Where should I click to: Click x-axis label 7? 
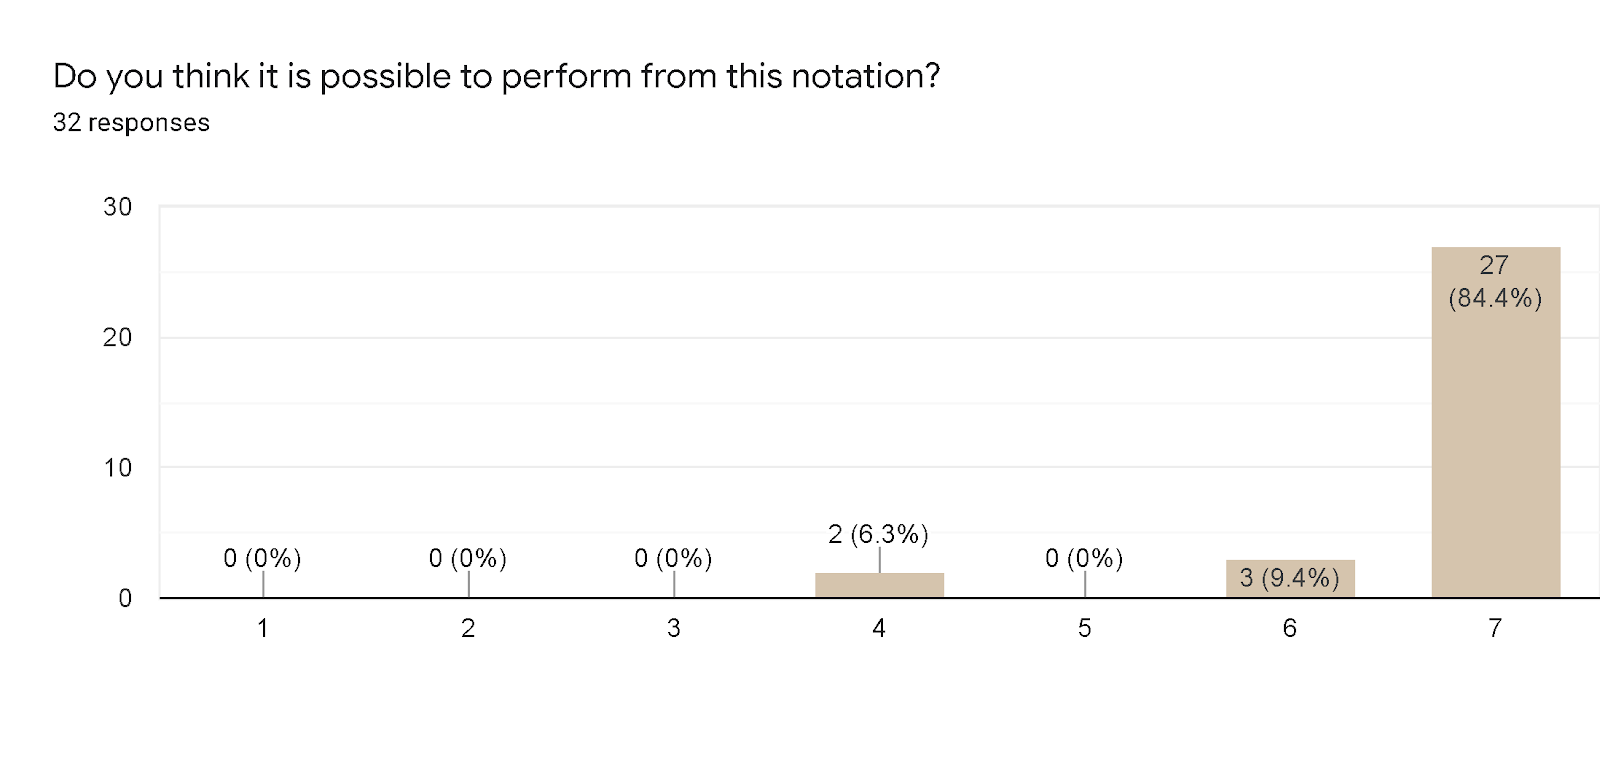(1495, 628)
